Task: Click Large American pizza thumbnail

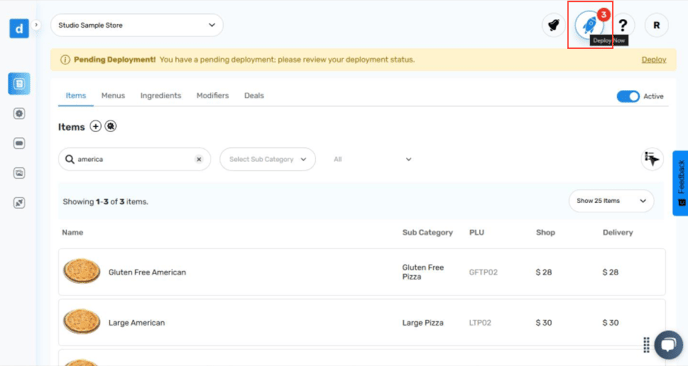Action: coord(82,321)
